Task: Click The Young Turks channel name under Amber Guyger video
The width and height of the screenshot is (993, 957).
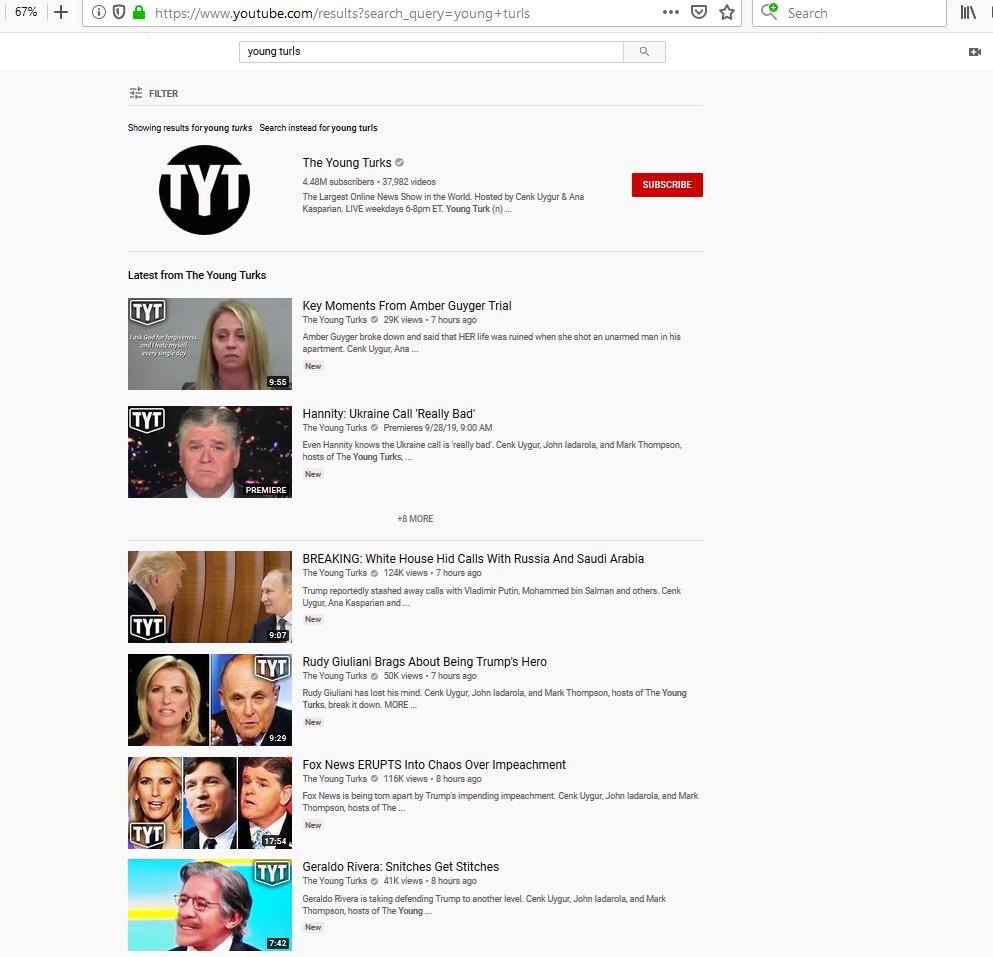Action: [334, 320]
